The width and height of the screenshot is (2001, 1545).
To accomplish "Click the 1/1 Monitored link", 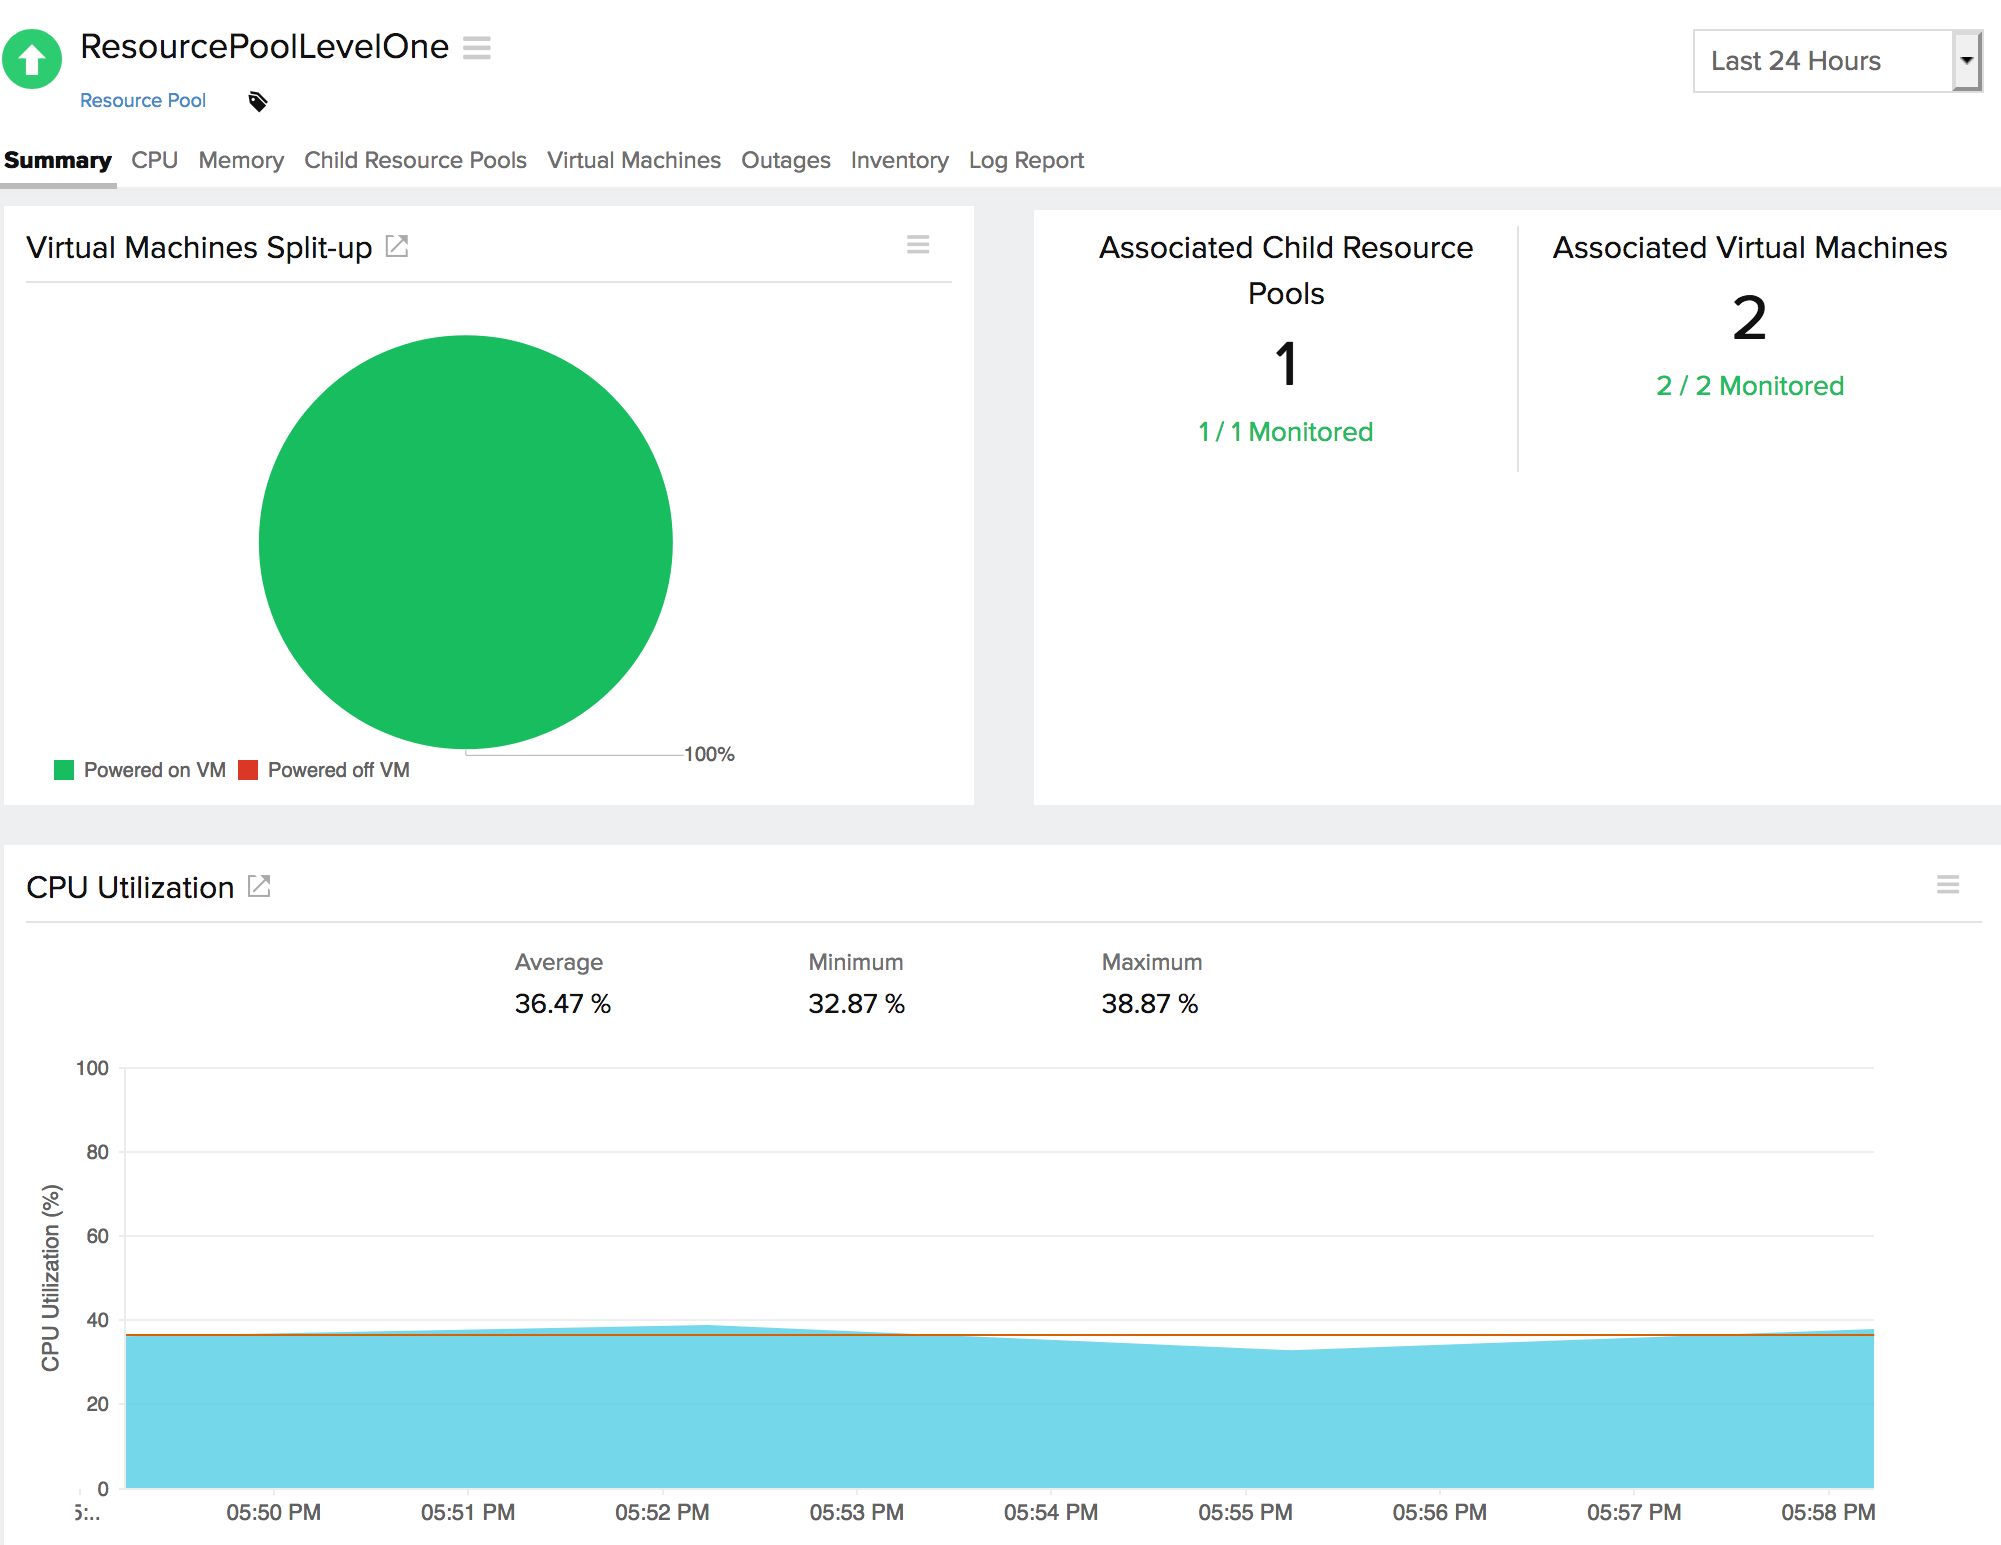I will 1285,431.
